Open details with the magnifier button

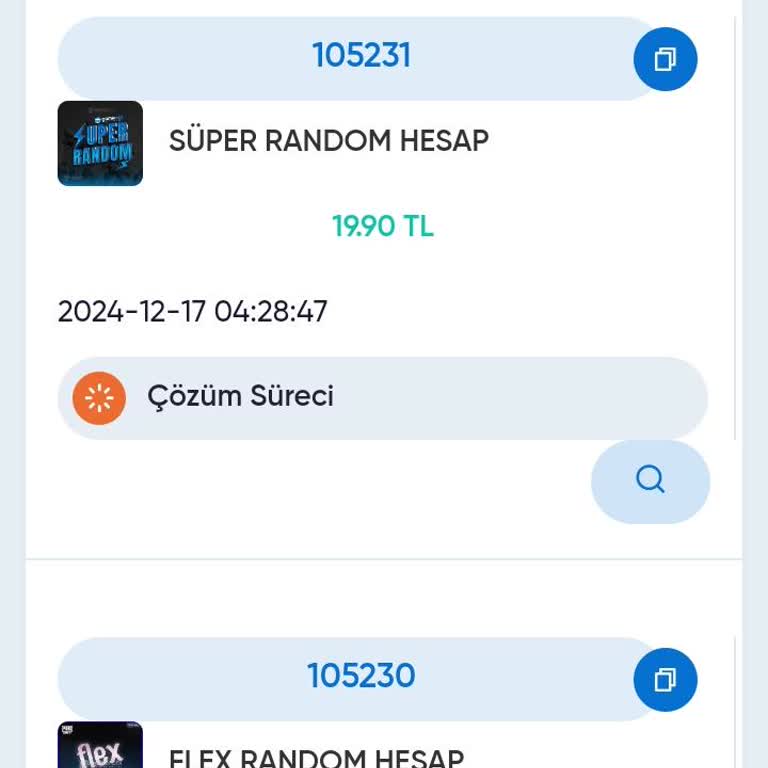point(650,481)
